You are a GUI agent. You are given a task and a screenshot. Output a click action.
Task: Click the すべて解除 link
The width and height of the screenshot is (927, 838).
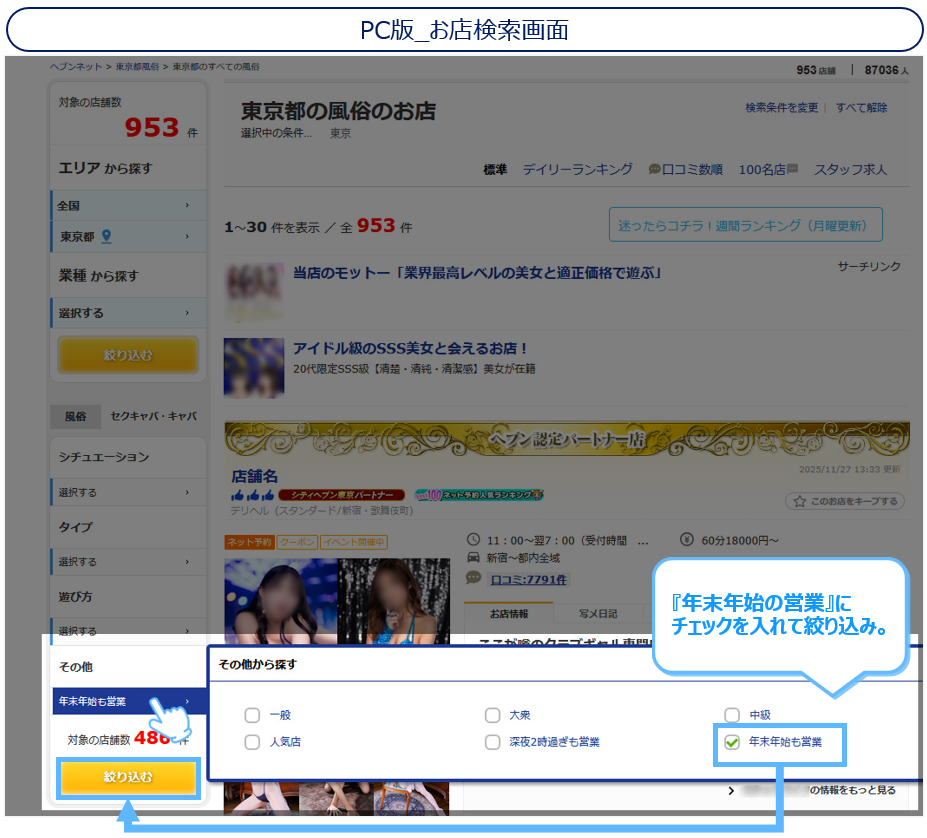861,108
